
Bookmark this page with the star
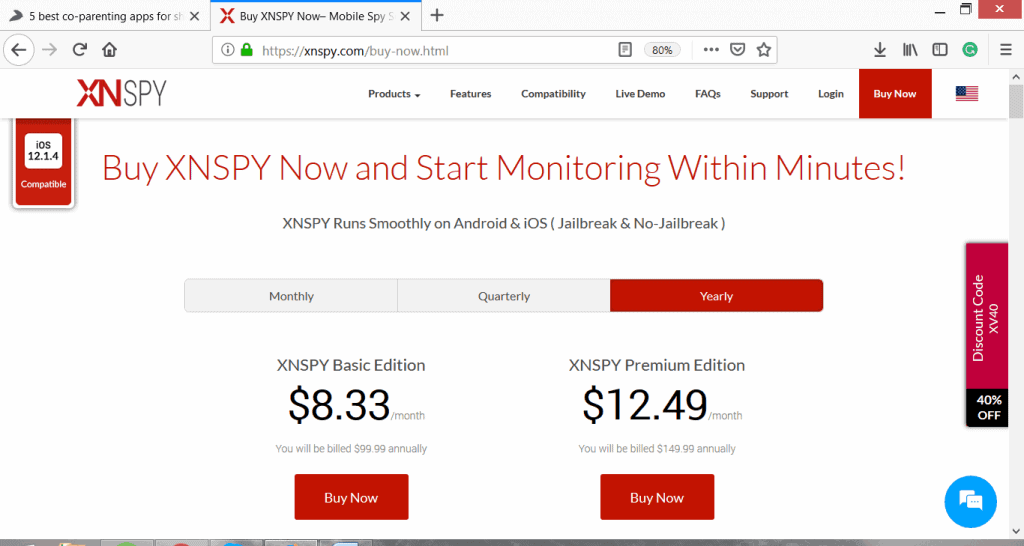coord(763,50)
